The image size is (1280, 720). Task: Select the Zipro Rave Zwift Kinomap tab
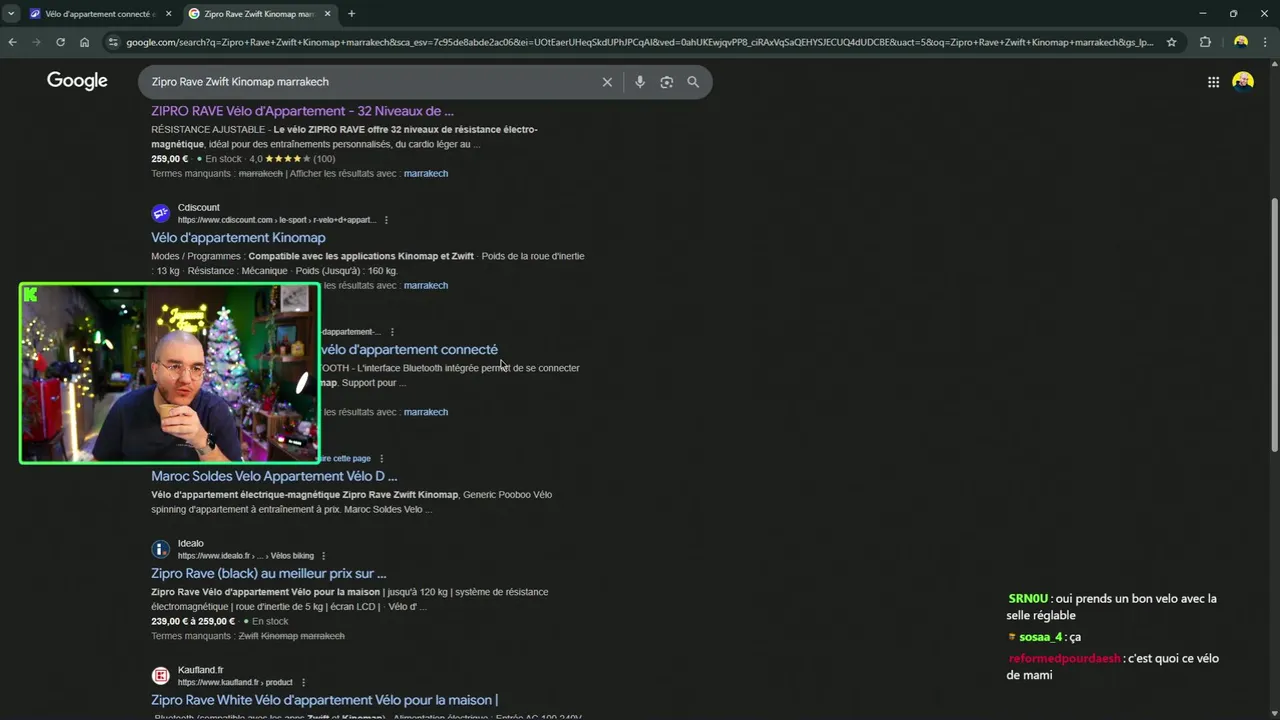point(260,14)
